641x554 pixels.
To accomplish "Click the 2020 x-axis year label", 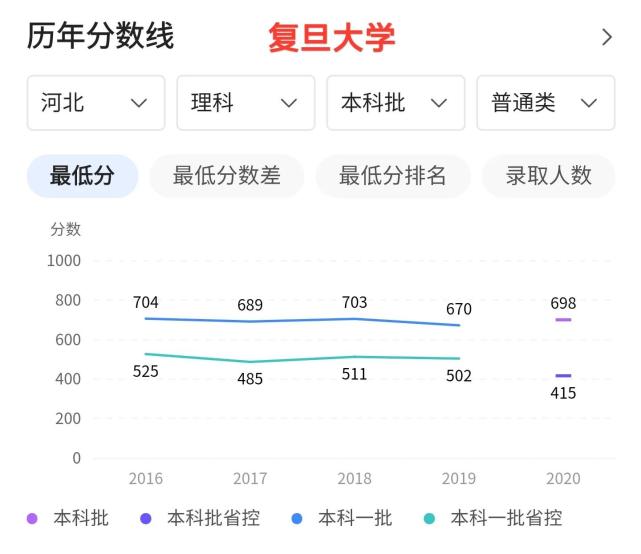I will [x=563, y=478].
